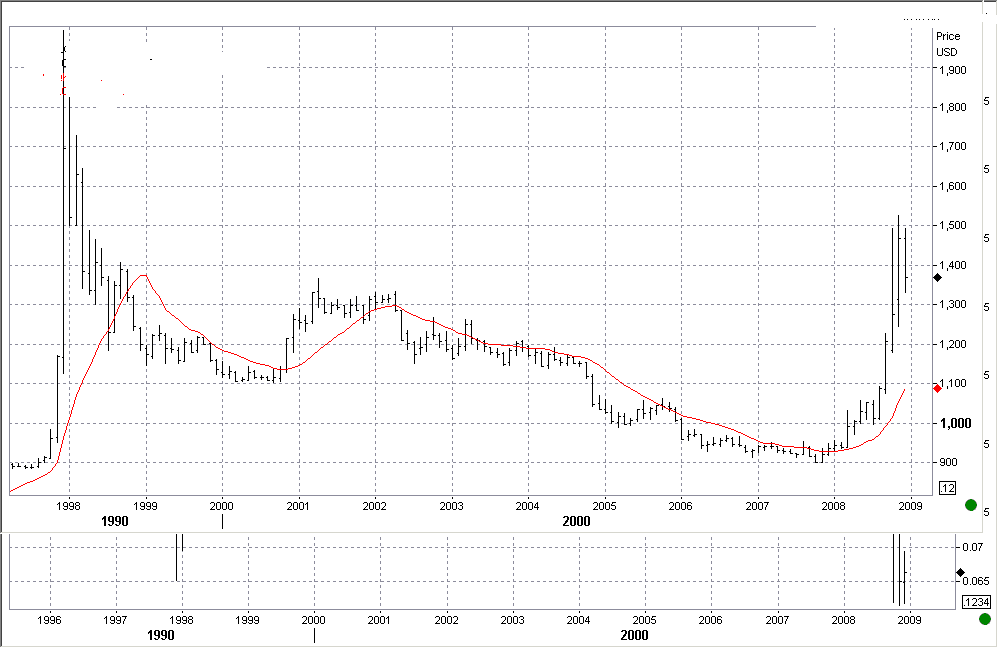Screen dimensions: 998x648
Task: Select the black diamond marker on the price axis
Action: [938, 278]
